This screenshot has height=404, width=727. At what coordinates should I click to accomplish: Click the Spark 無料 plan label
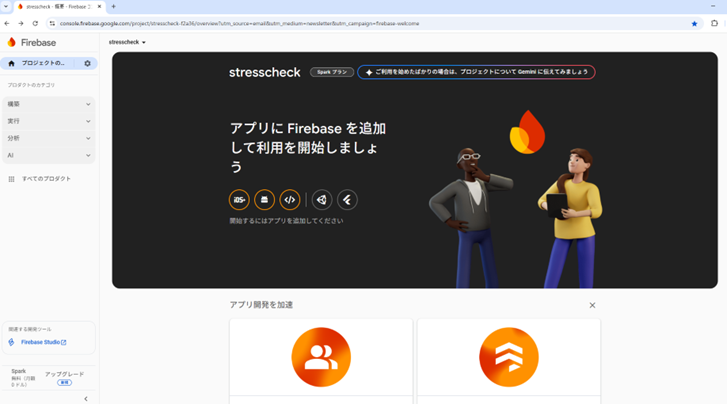tap(22, 378)
